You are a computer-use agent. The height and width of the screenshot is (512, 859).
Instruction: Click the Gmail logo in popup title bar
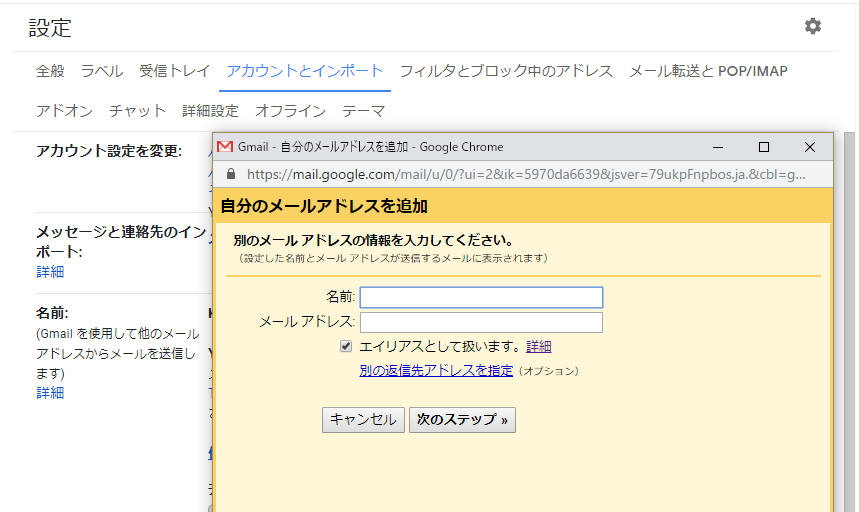click(226, 147)
